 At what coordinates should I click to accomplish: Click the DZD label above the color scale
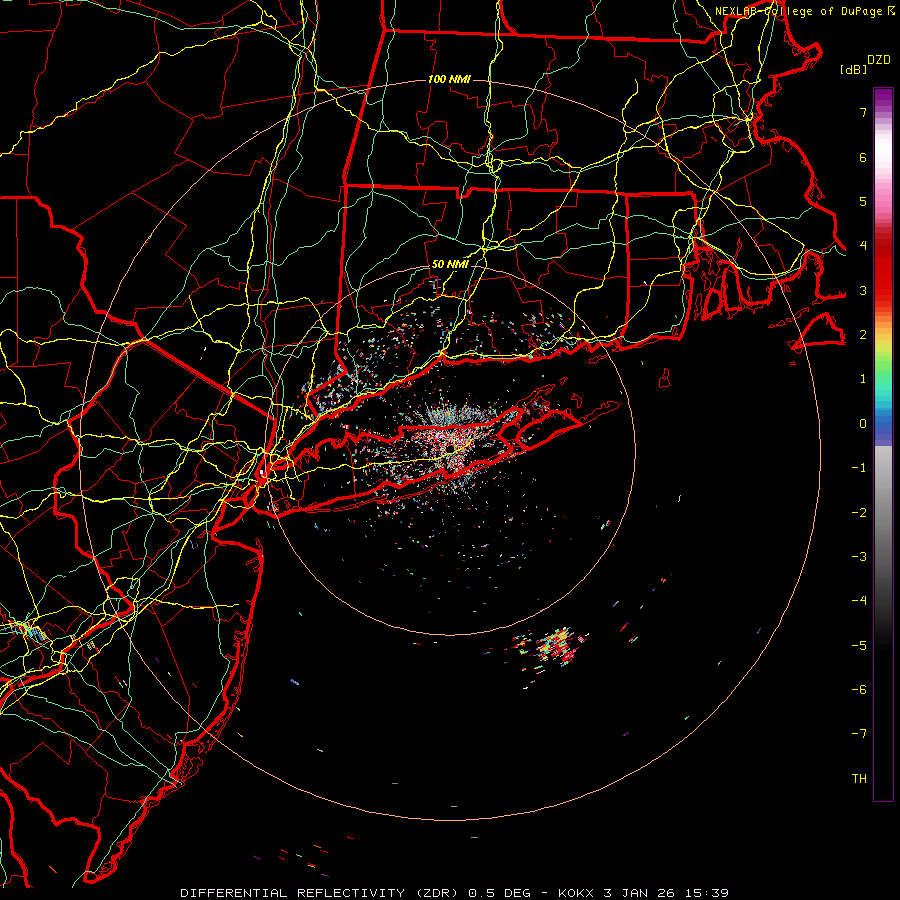(879, 60)
